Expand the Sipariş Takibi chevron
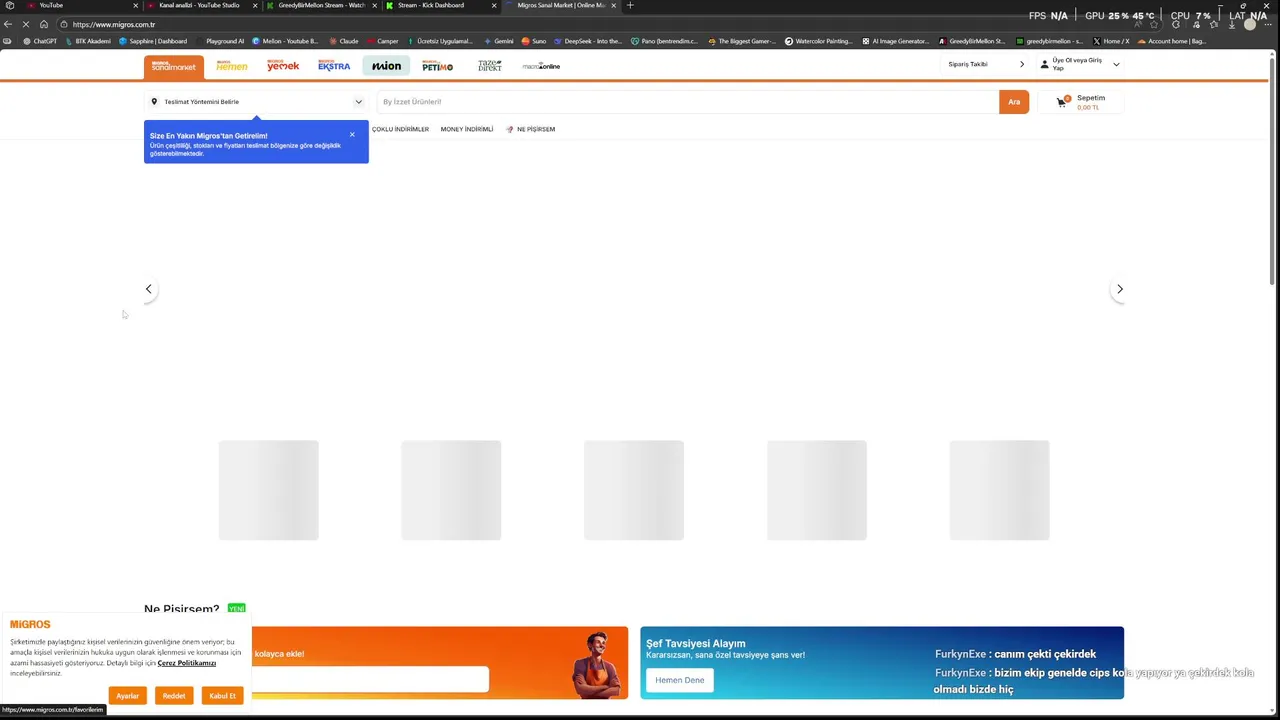The height and width of the screenshot is (720, 1280). pyautogui.click(x=1022, y=64)
